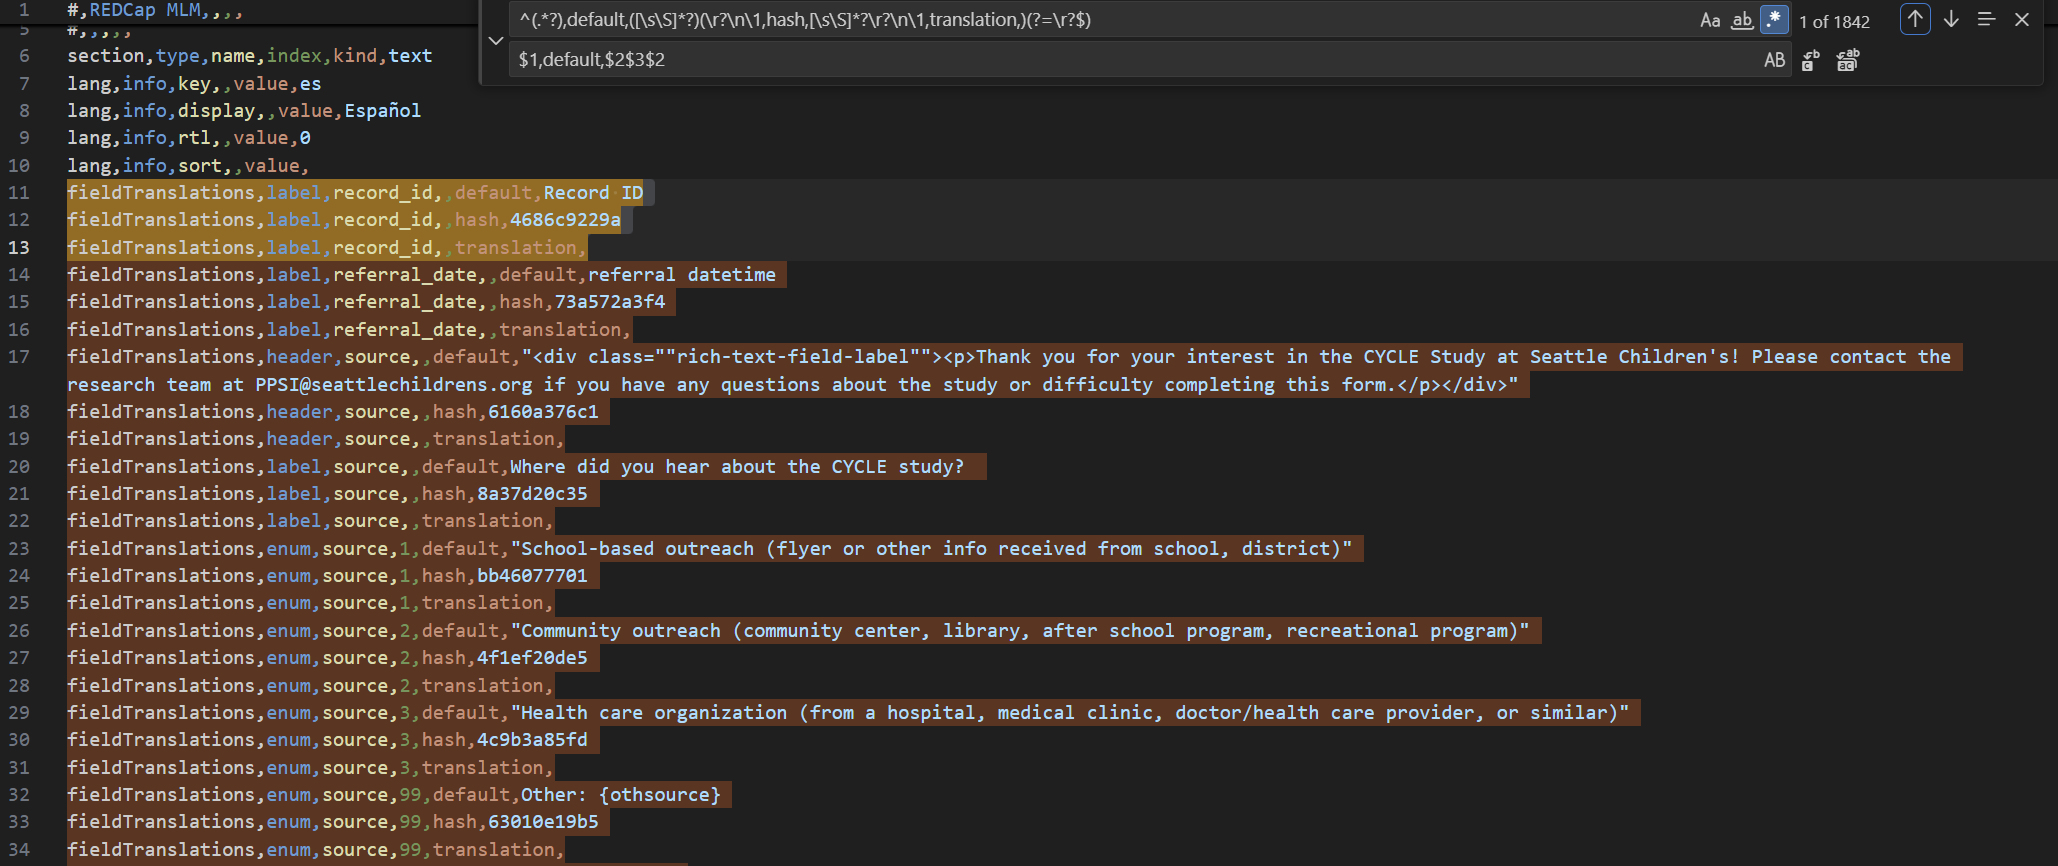This screenshot has height=866, width=2058.
Task: Toggle Find in Selection icon
Action: 1986,20
